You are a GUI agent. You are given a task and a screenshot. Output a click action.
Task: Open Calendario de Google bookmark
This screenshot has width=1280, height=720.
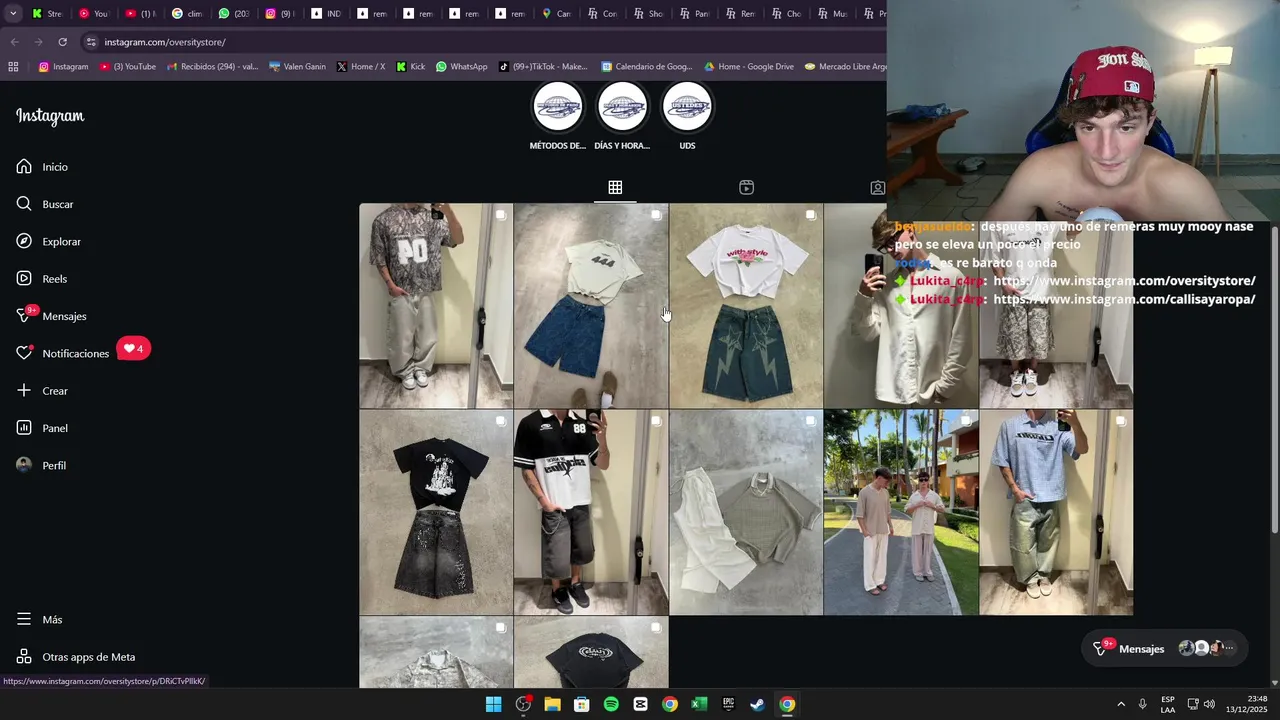[x=647, y=67]
